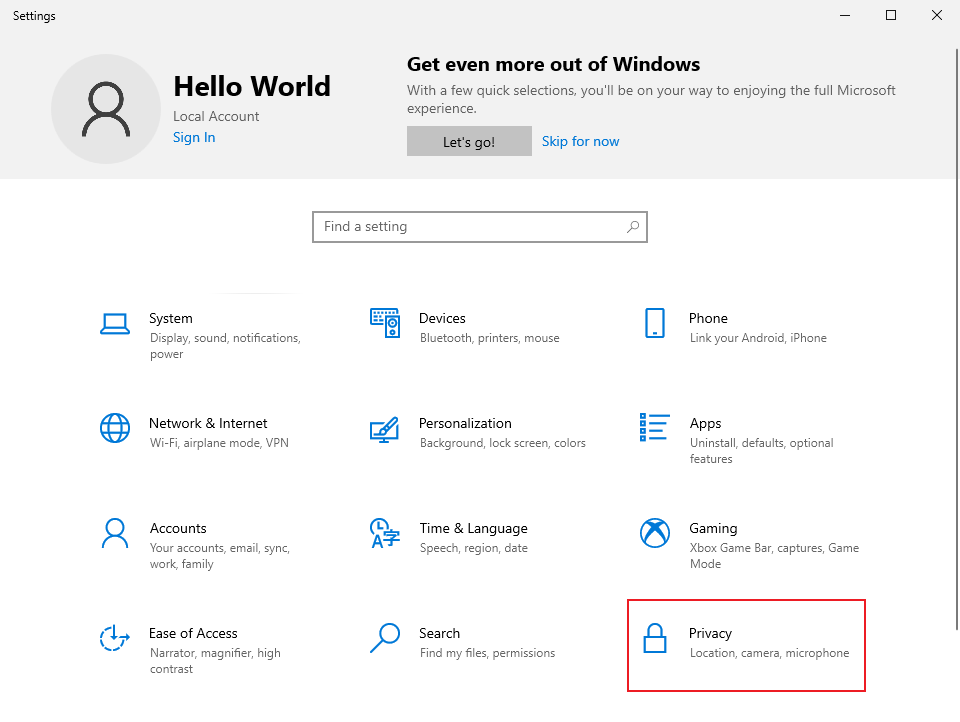Screen dimensions: 960x722
Task: Open Network & Internet globe icon
Action: coord(114,428)
